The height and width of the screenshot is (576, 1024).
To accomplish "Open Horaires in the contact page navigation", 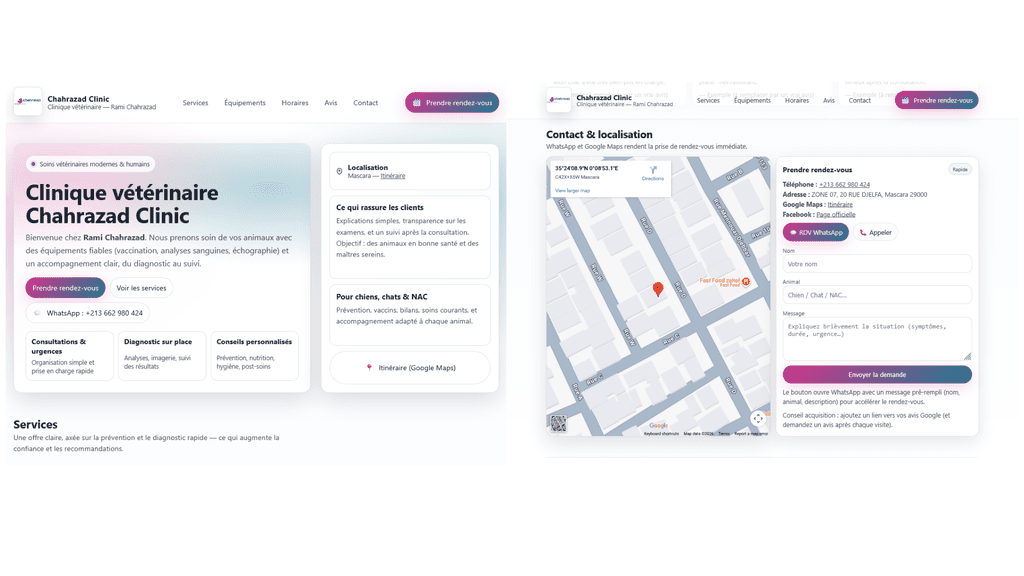I will tap(797, 101).
